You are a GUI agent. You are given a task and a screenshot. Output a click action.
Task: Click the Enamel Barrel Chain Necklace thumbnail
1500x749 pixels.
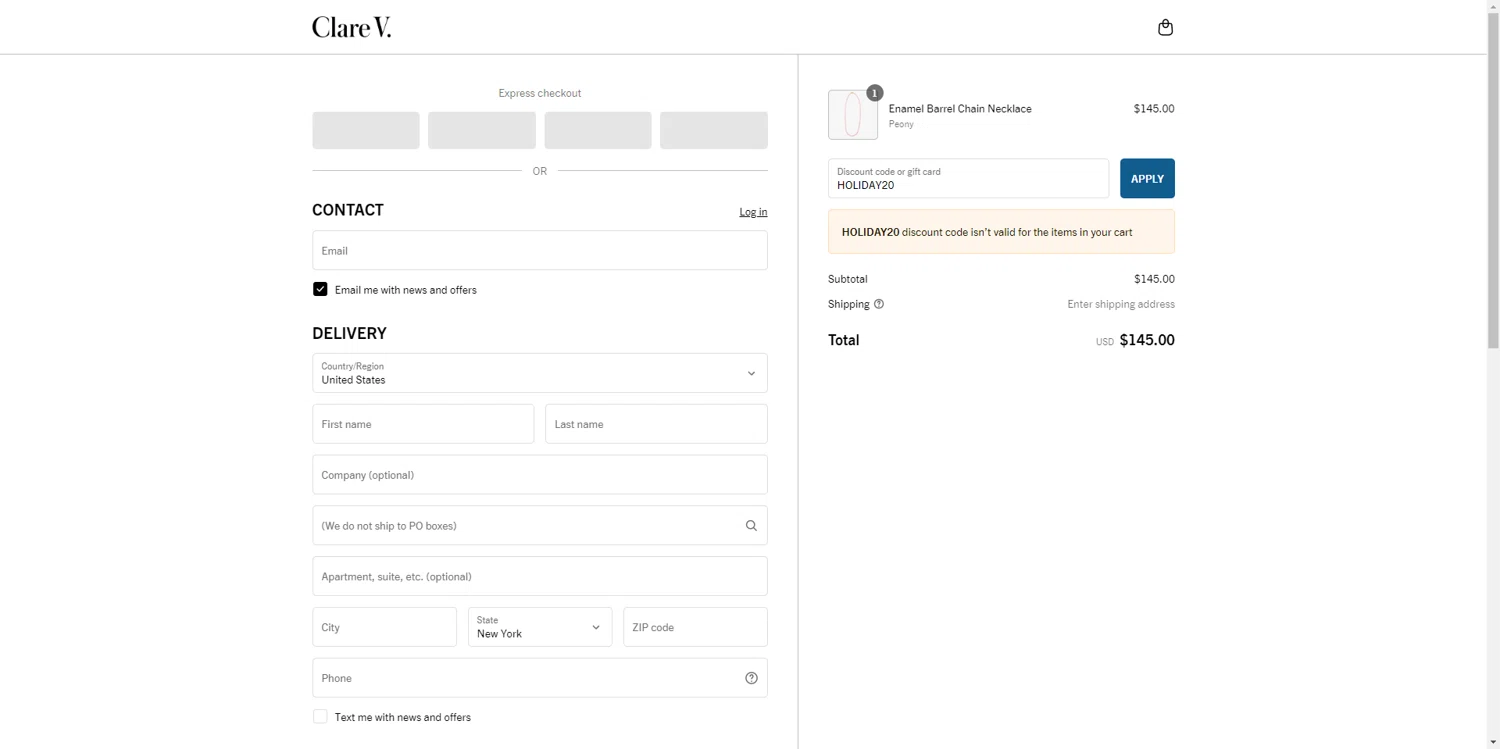pyautogui.click(x=853, y=114)
